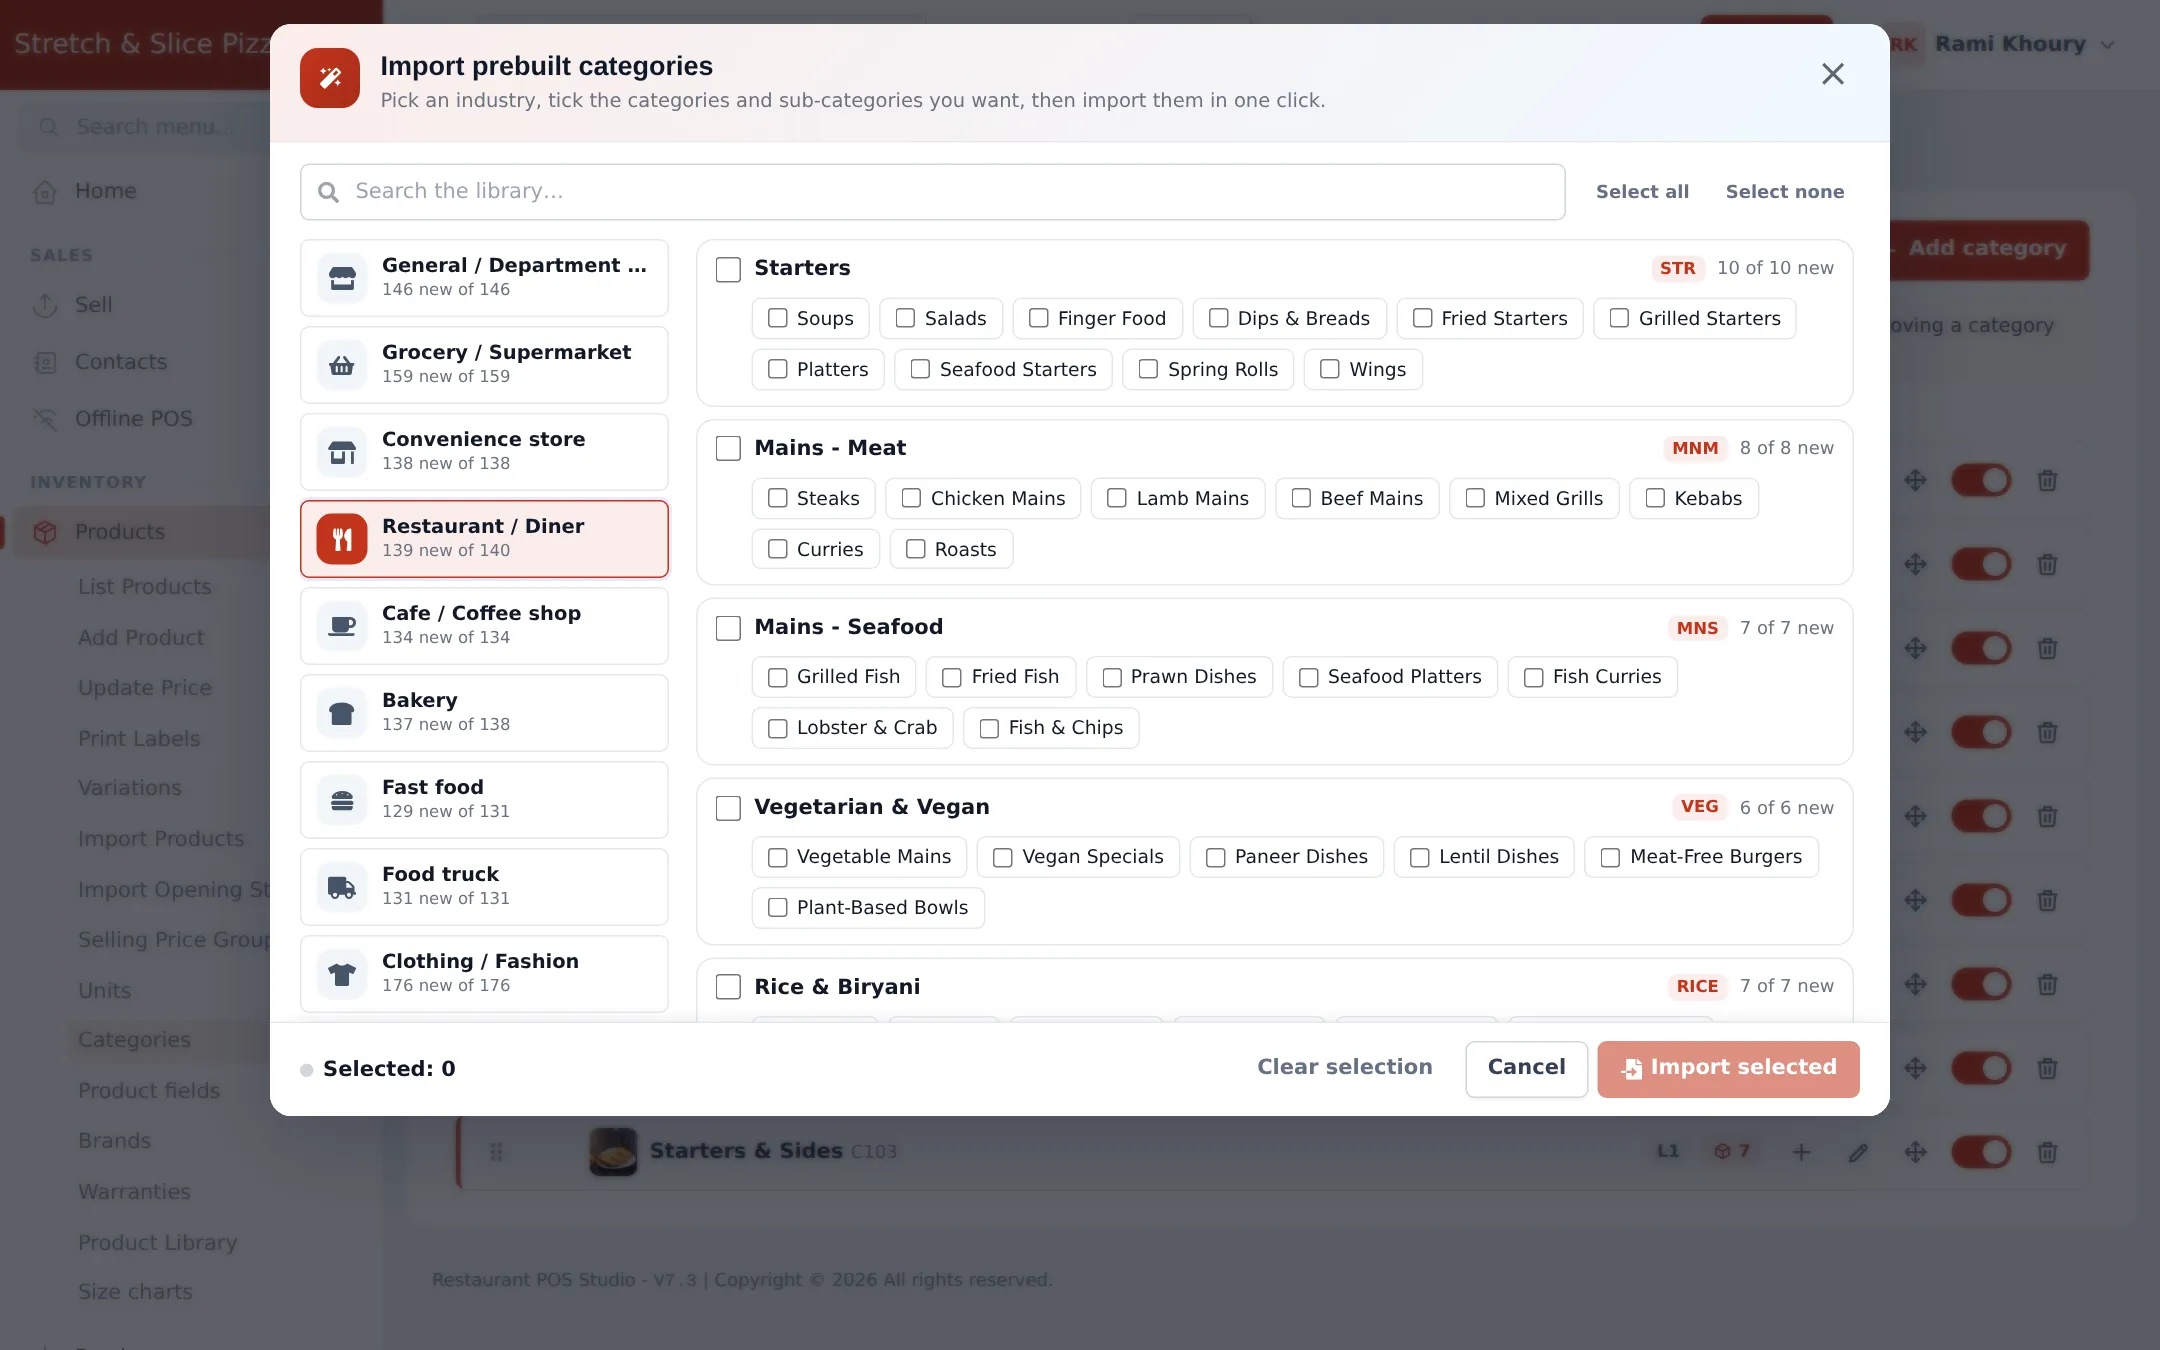Screen dimensions: 2160x1350
Task: Click the Grocery basket icon
Action: 342,365
